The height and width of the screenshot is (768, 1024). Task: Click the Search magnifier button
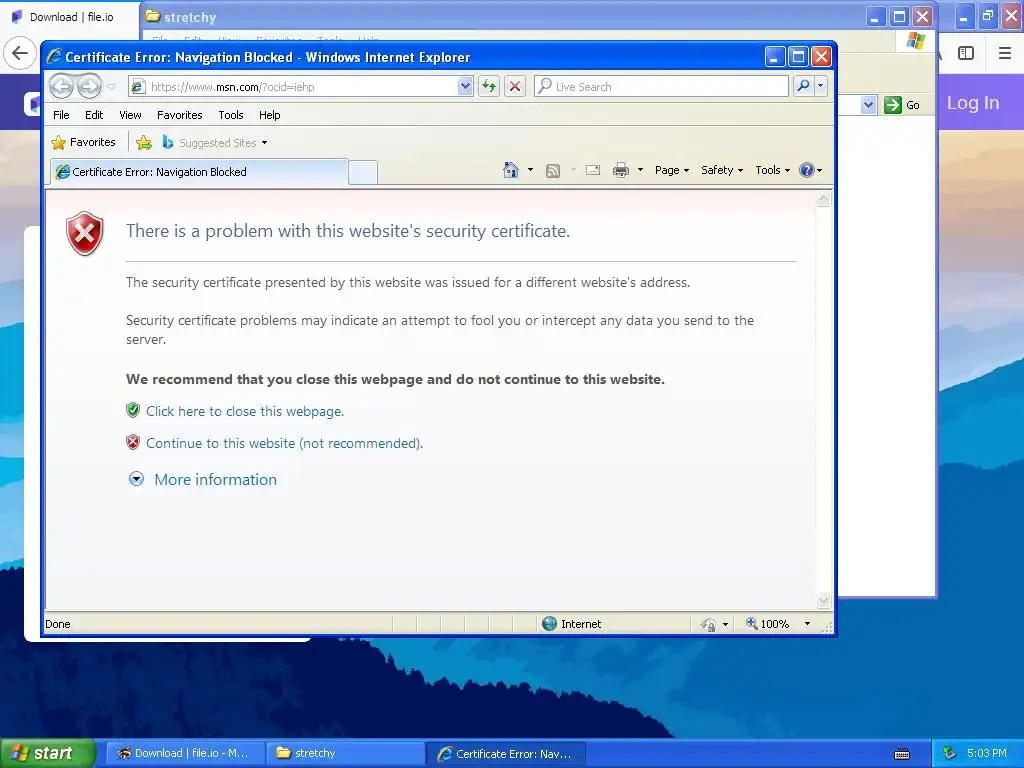(x=803, y=86)
